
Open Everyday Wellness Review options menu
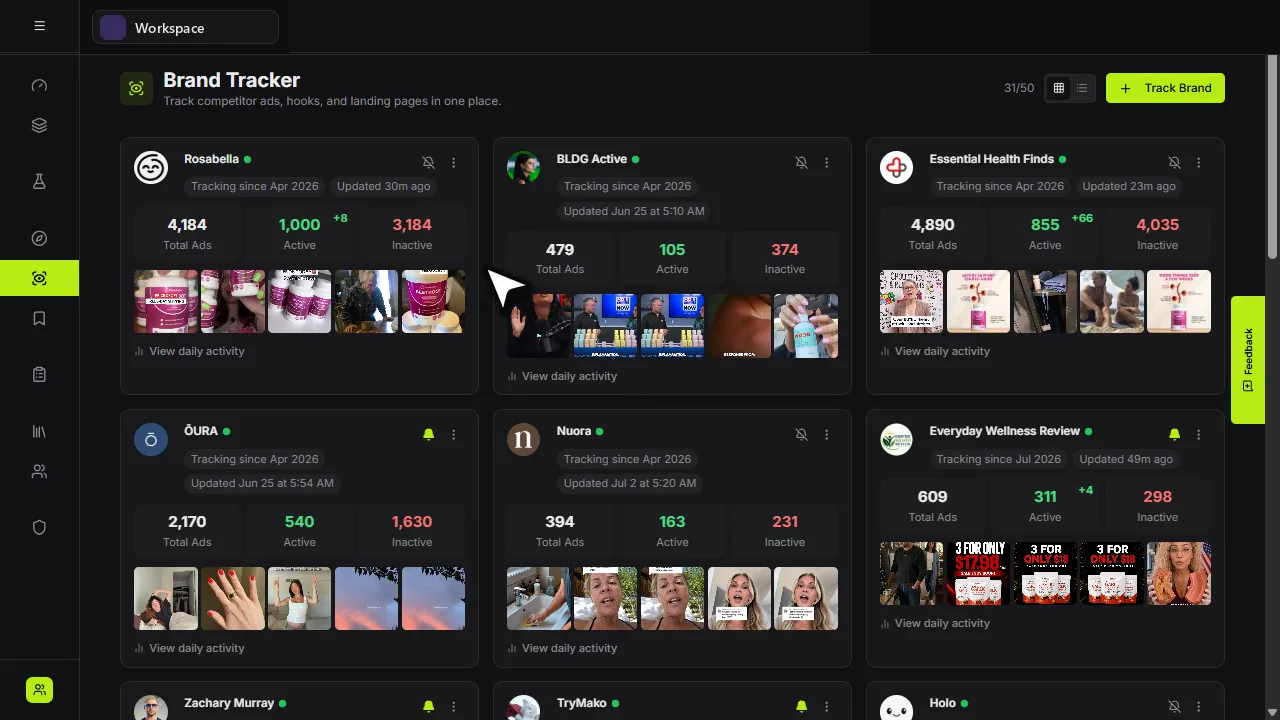[x=1199, y=435]
